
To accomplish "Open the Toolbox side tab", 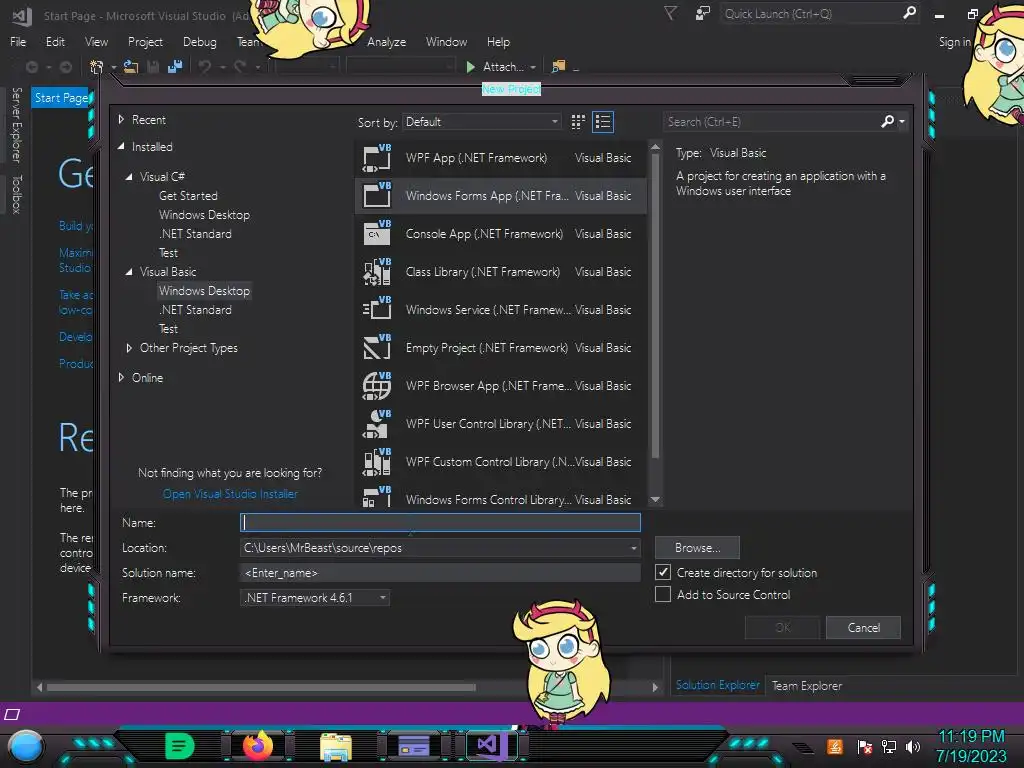I will pyautogui.click(x=17, y=194).
